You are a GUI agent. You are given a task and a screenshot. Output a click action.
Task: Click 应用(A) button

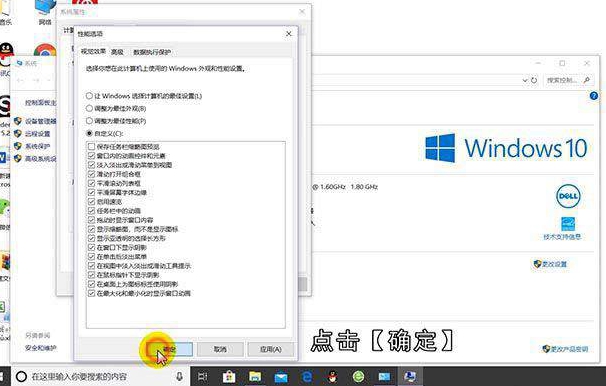click(271, 349)
